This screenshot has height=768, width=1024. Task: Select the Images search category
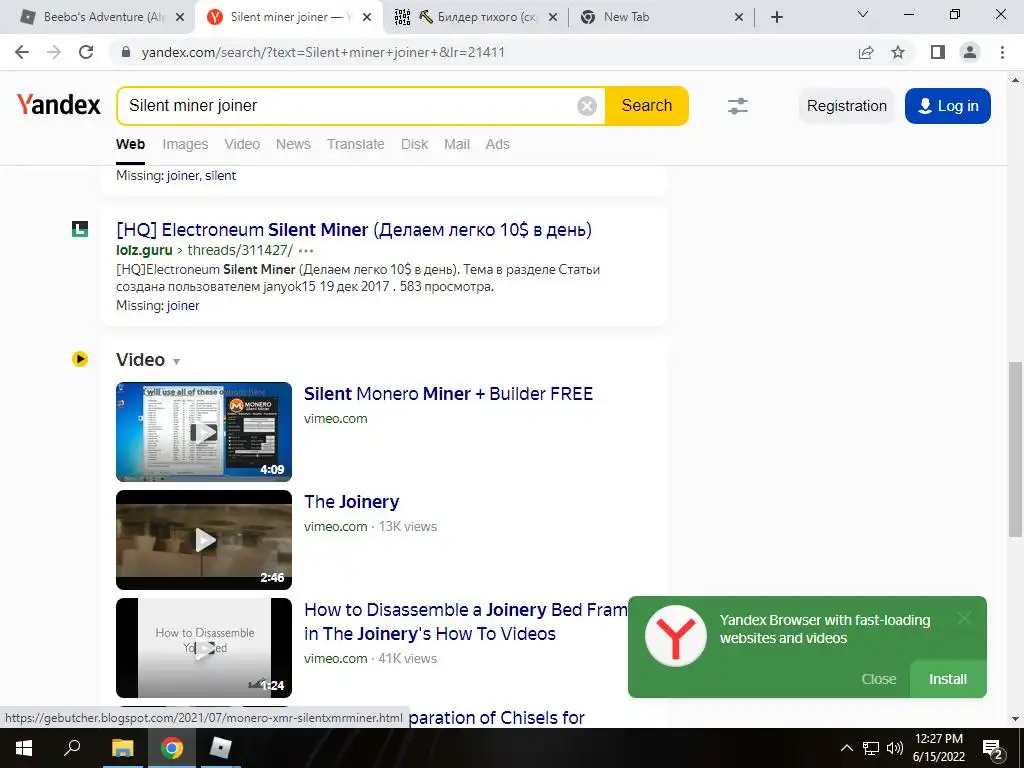pyautogui.click(x=185, y=144)
